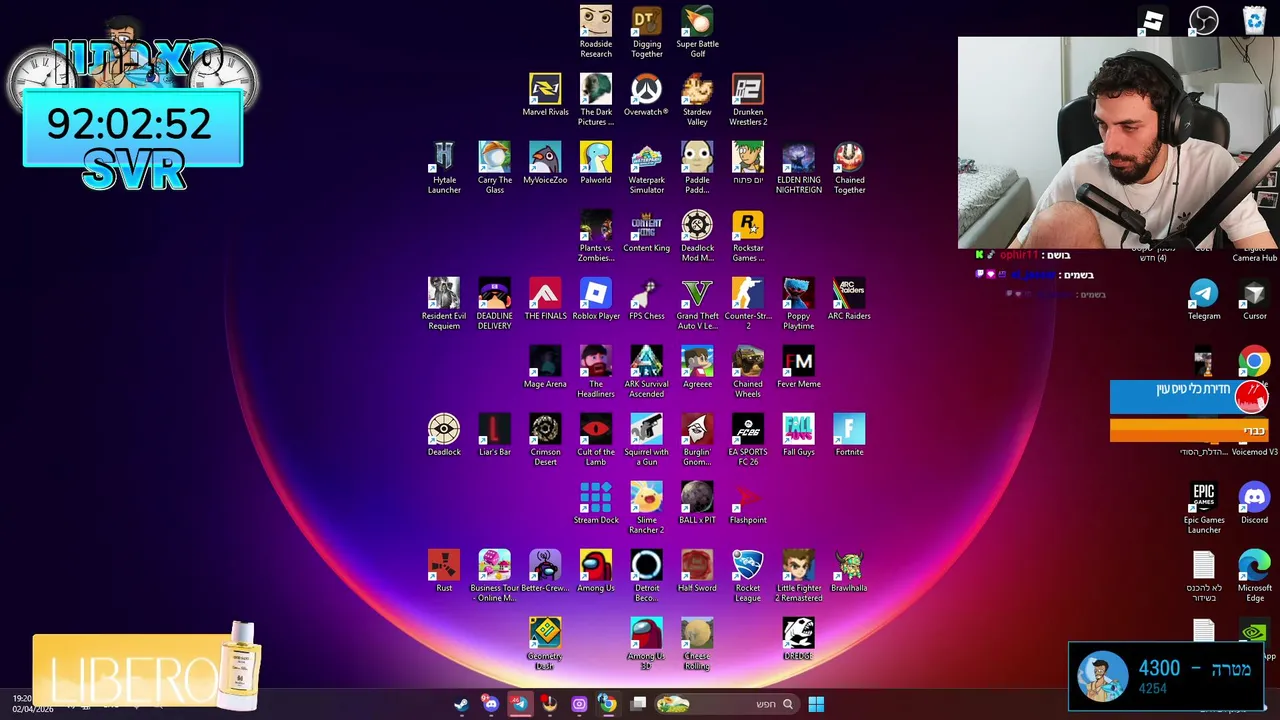The height and width of the screenshot is (720, 1280).
Task: Open the Rust game shortcut
Action: point(444,572)
